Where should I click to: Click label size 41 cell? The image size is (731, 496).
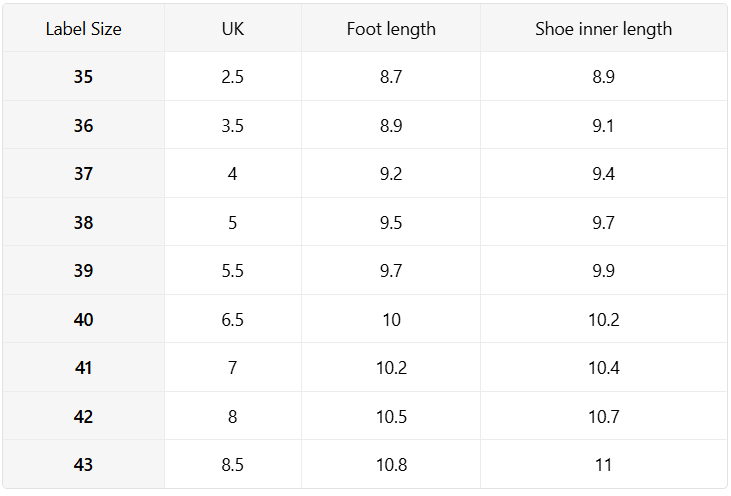coord(83,367)
